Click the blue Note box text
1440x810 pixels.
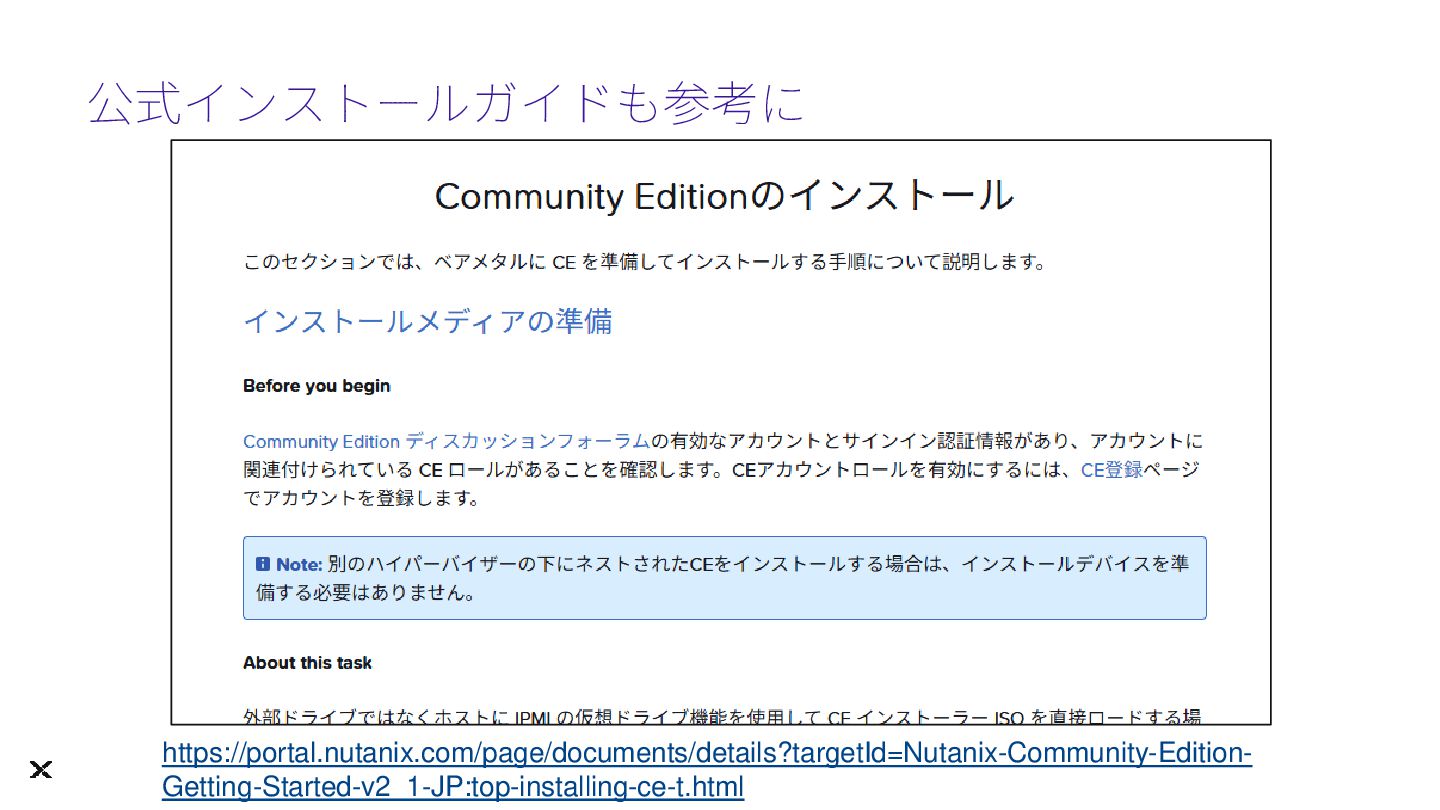coord(724,578)
